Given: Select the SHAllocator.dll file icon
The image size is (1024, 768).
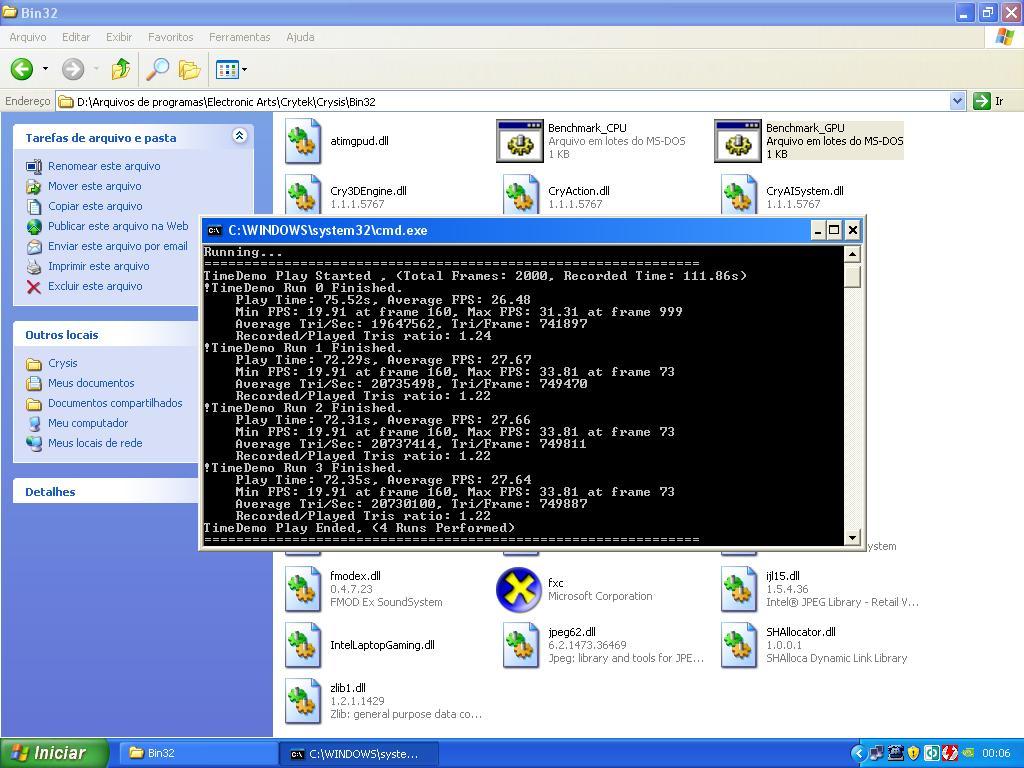Looking at the screenshot, I should 739,645.
